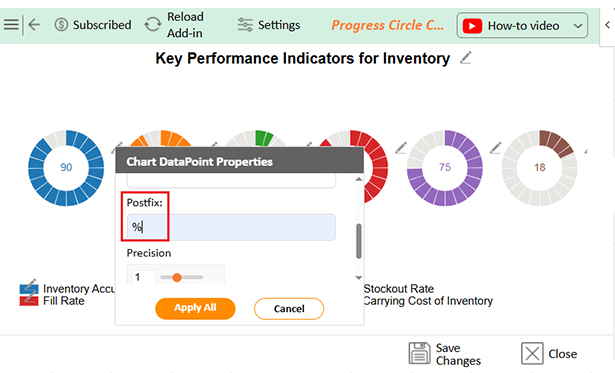This screenshot has width=615, height=373.
Task: Open Settings from the top bar
Action: (269, 25)
